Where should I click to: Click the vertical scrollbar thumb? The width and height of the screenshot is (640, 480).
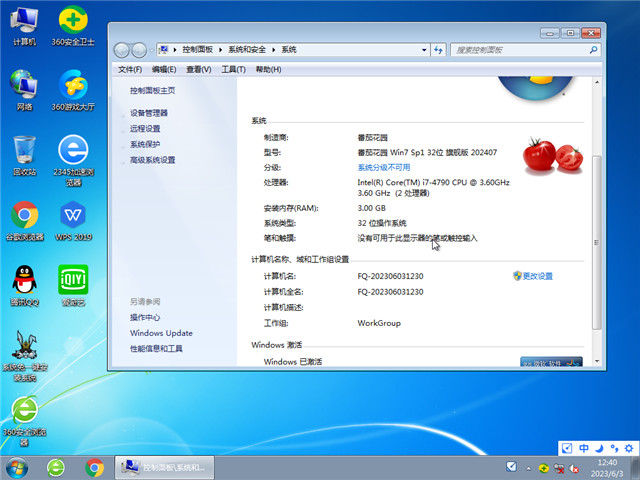[597, 242]
